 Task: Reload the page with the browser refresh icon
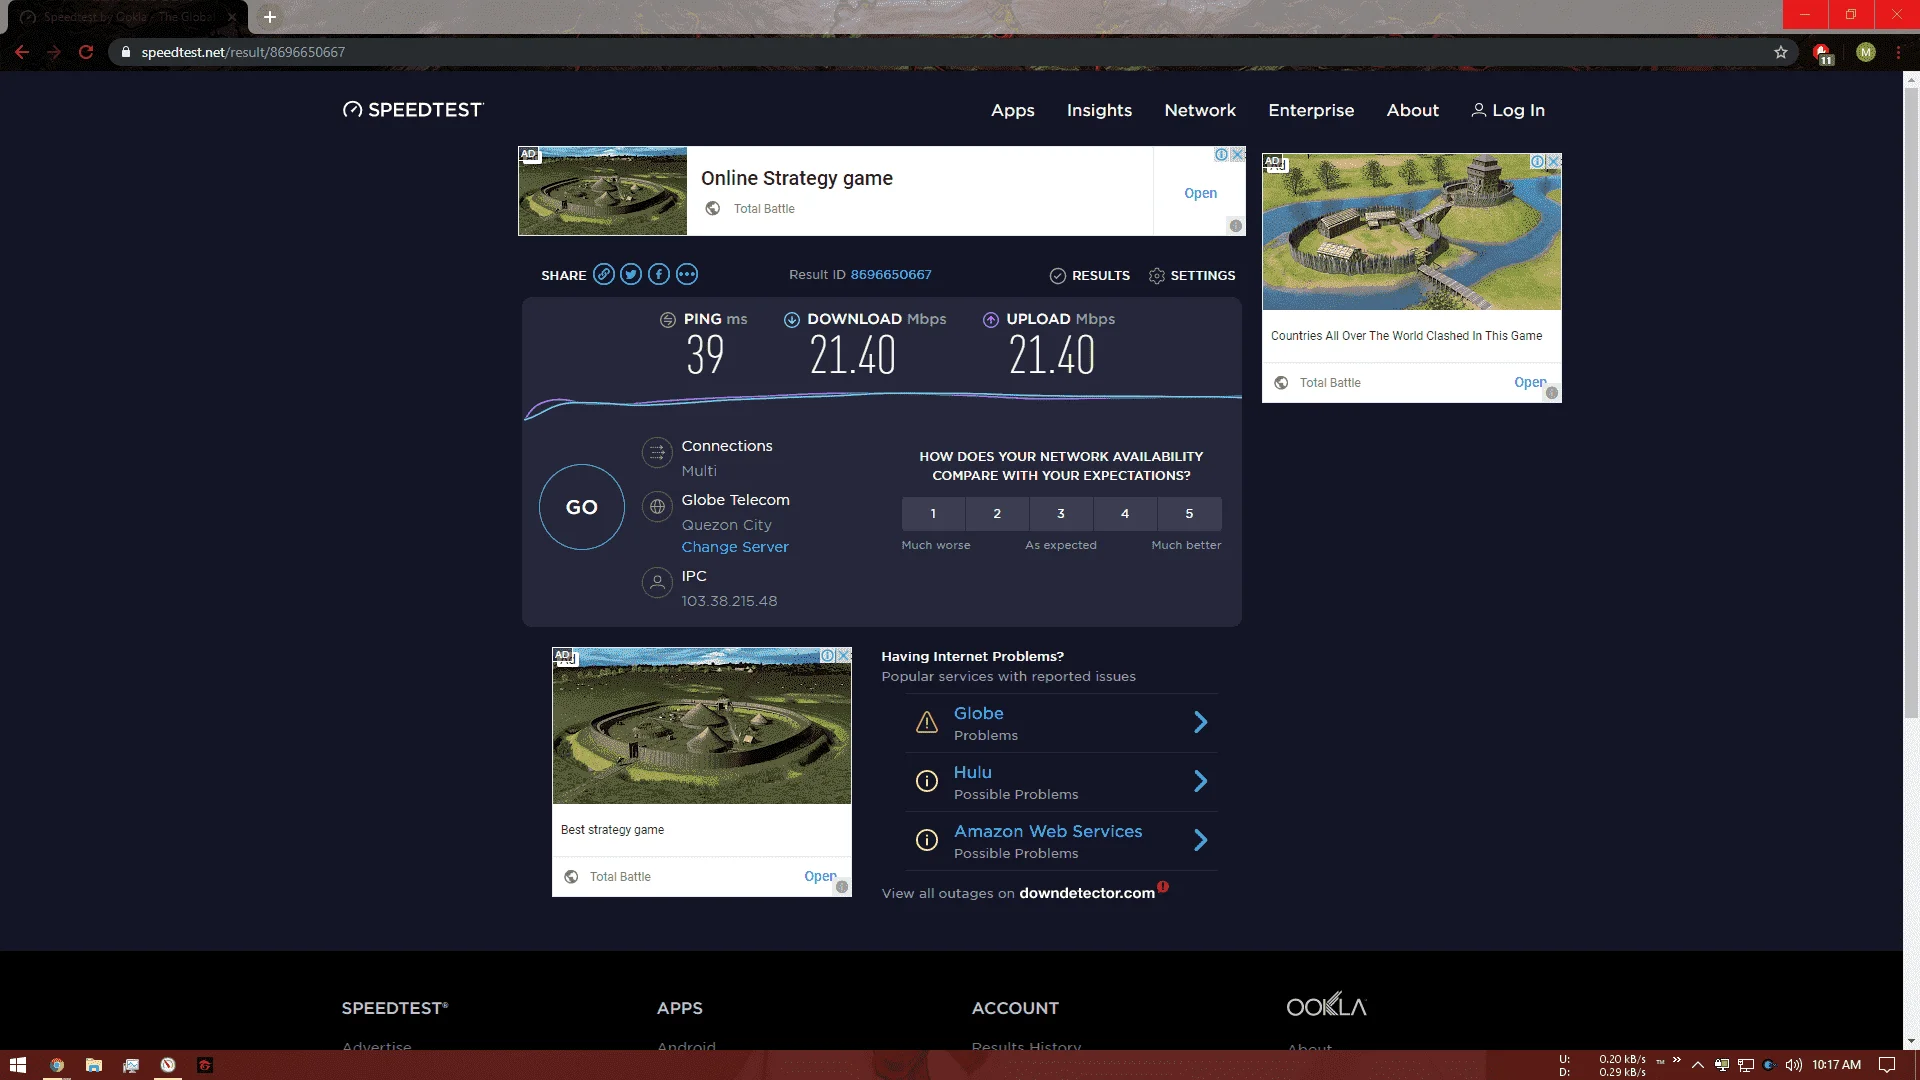[x=86, y=52]
